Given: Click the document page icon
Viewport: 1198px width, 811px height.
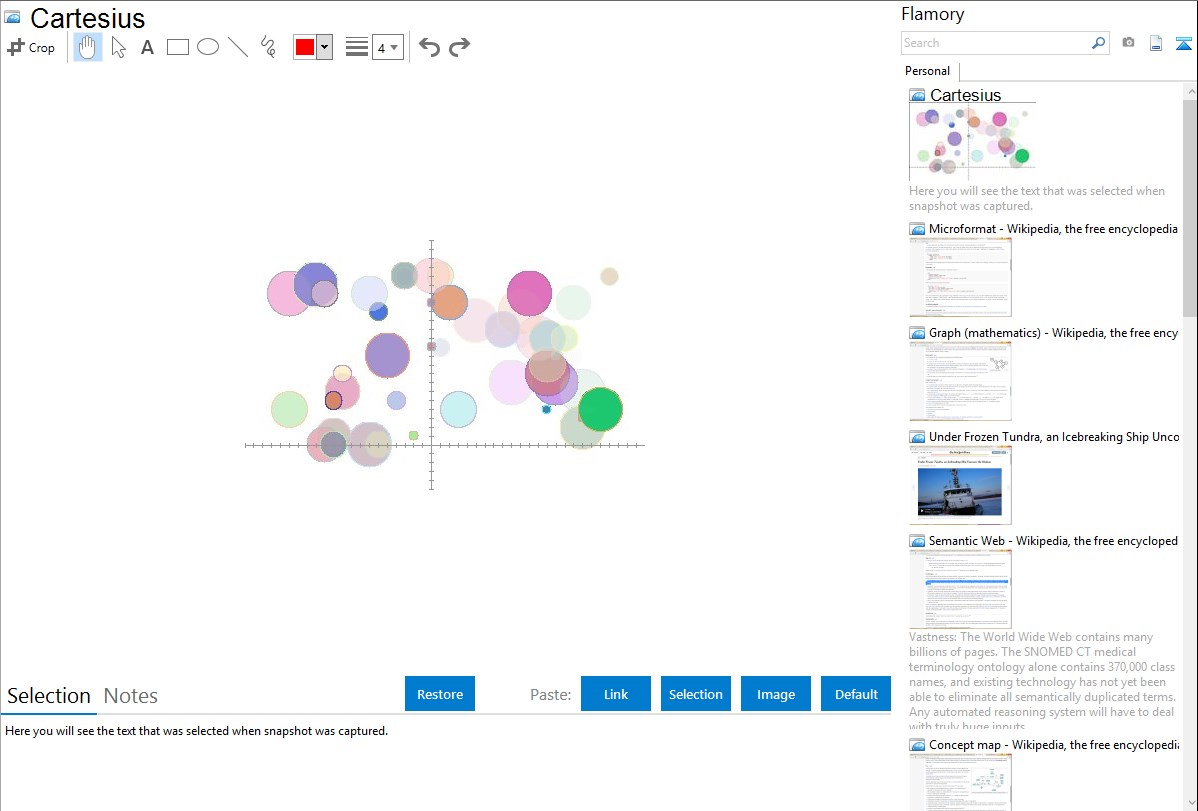Looking at the screenshot, I should 1156,43.
